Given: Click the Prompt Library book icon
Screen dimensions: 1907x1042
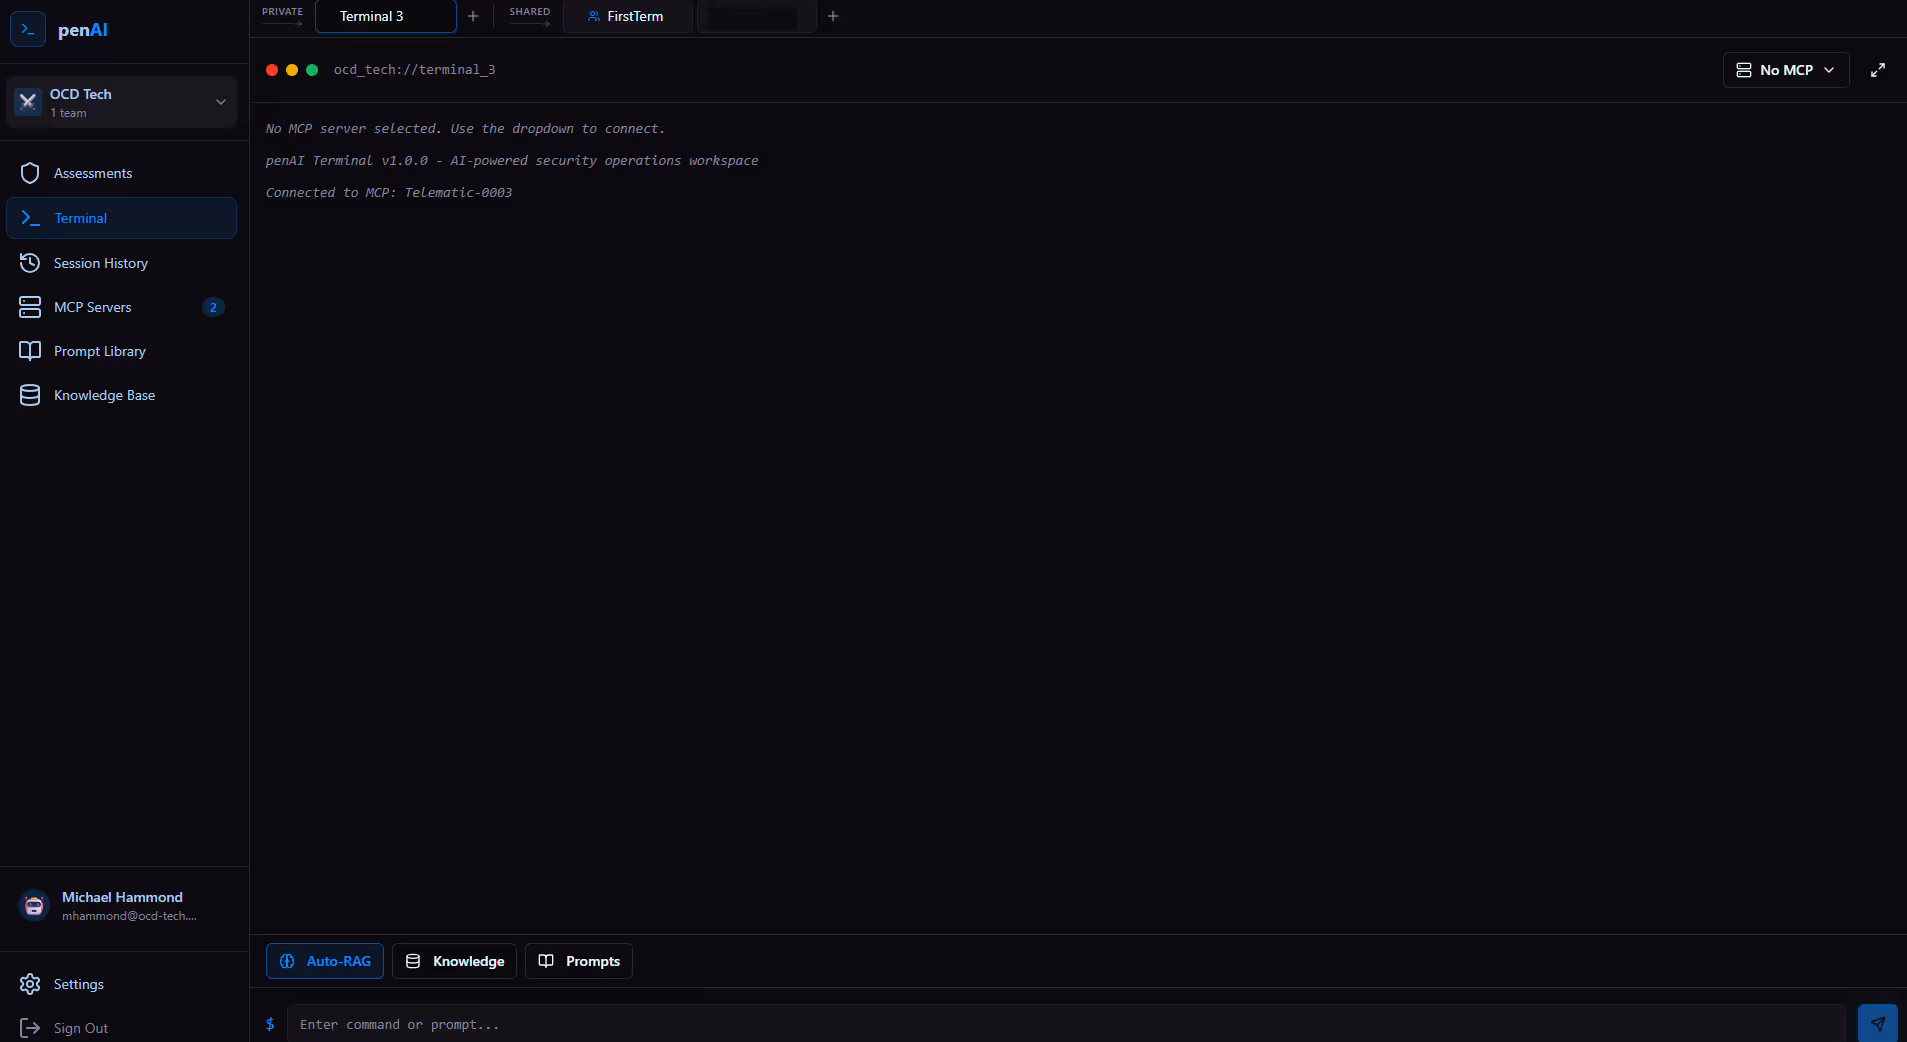Looking at the screenshot, I should (30, 351).
